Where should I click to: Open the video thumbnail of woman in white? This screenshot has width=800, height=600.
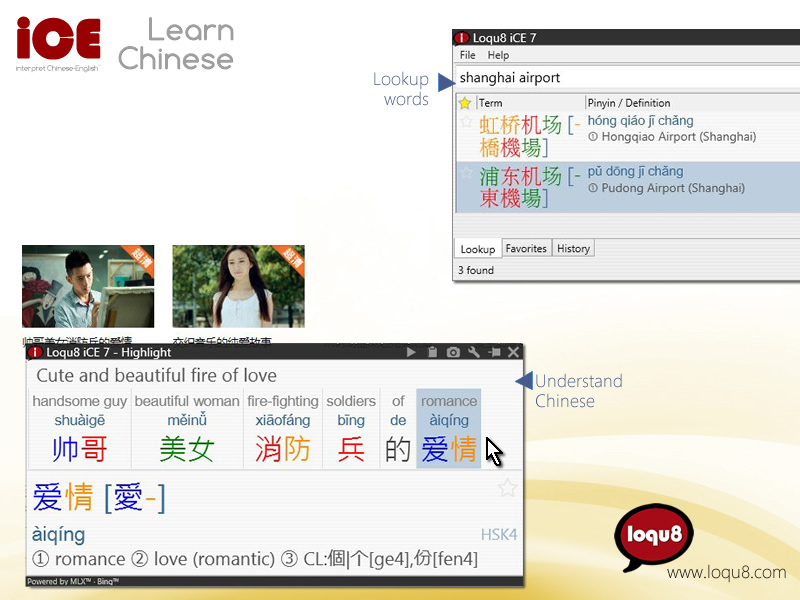click(x=238, y=286)
